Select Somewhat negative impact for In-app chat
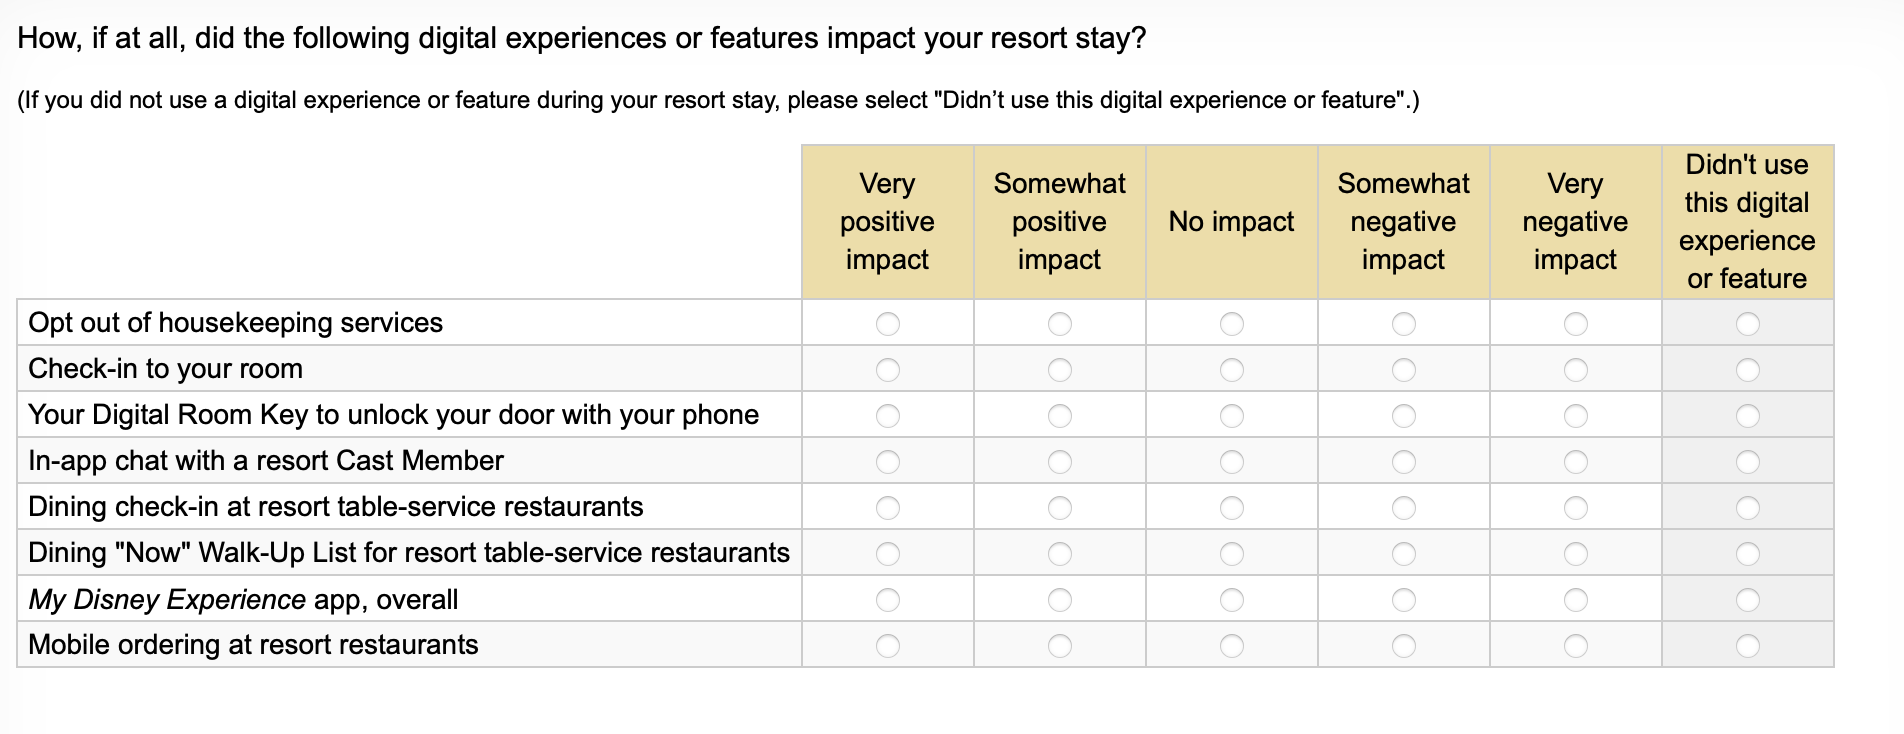 coord(1403,462)
